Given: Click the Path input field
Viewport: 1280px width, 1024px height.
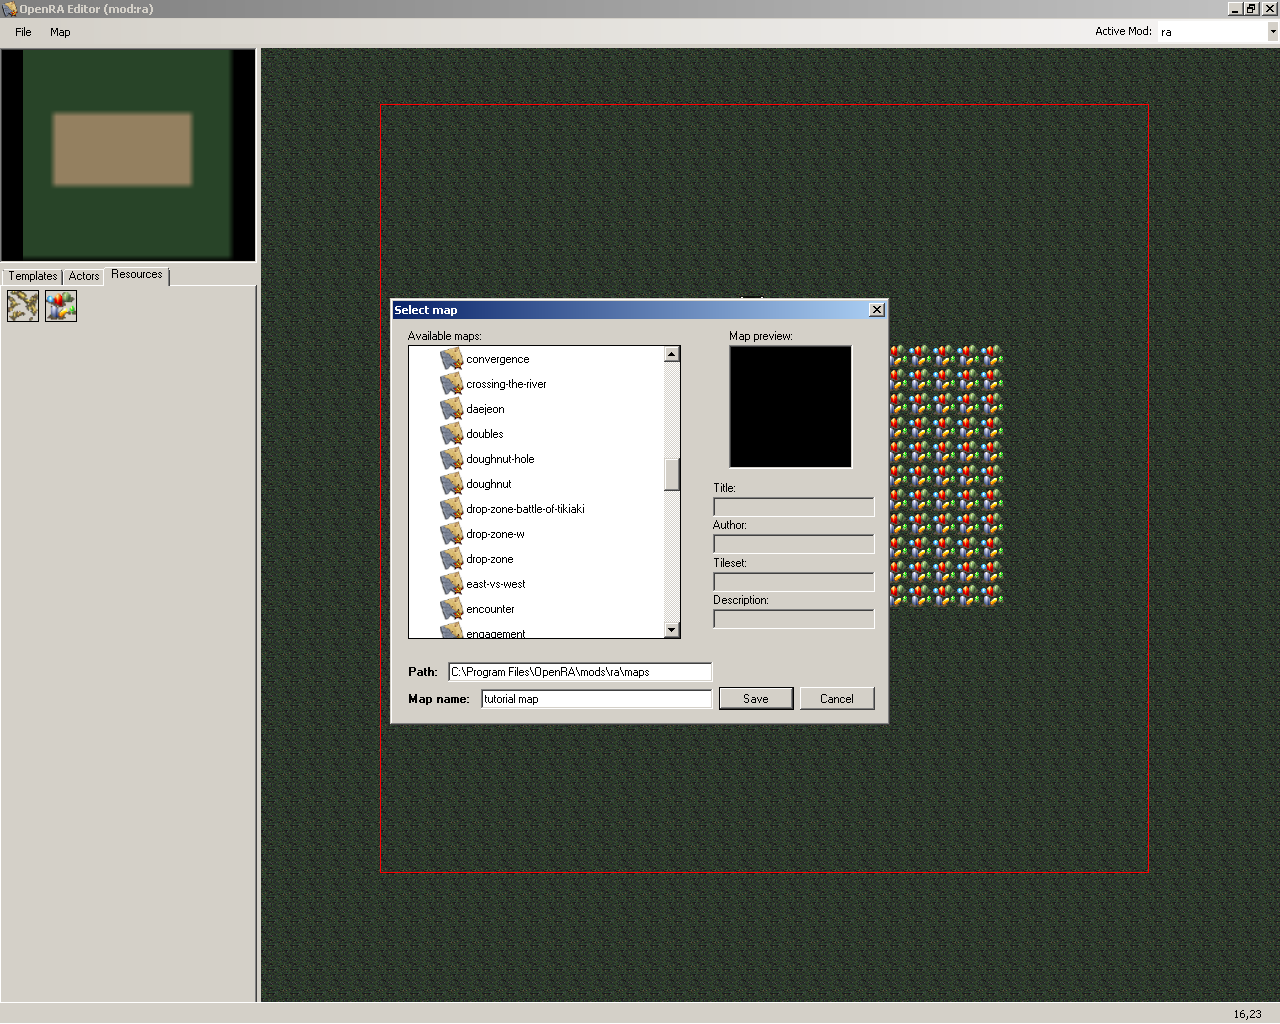Looking at the screenshot, I should 580,672.
